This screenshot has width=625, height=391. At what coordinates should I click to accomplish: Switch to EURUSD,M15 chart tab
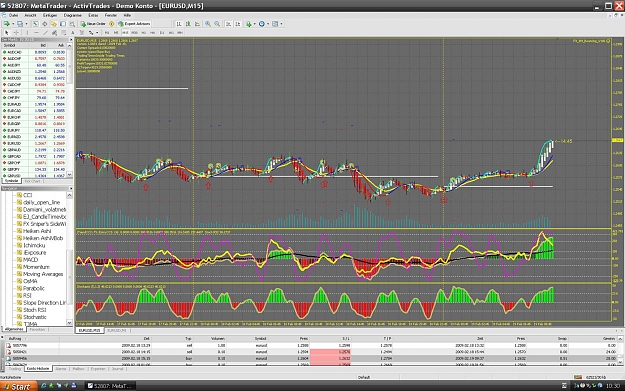point(89,330)
